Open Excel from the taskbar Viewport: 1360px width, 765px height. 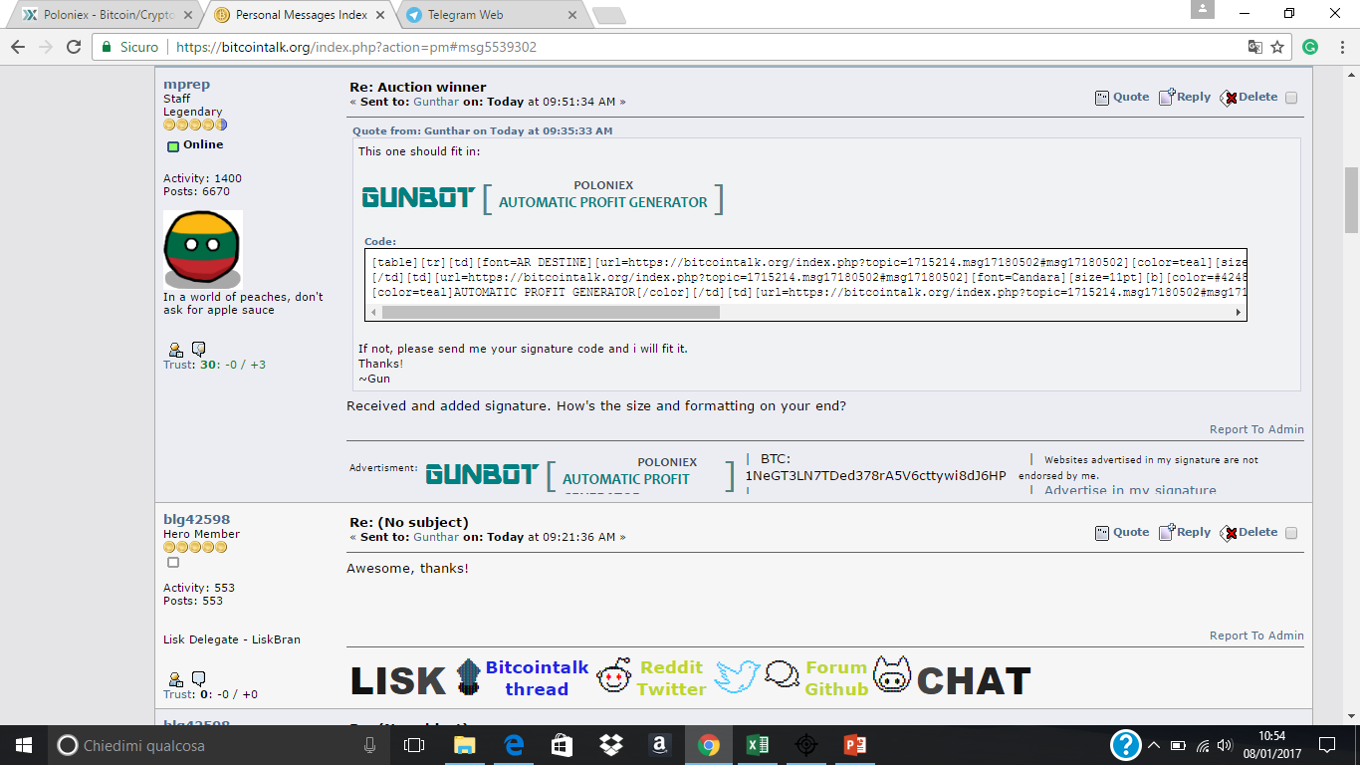coord(757,745)
